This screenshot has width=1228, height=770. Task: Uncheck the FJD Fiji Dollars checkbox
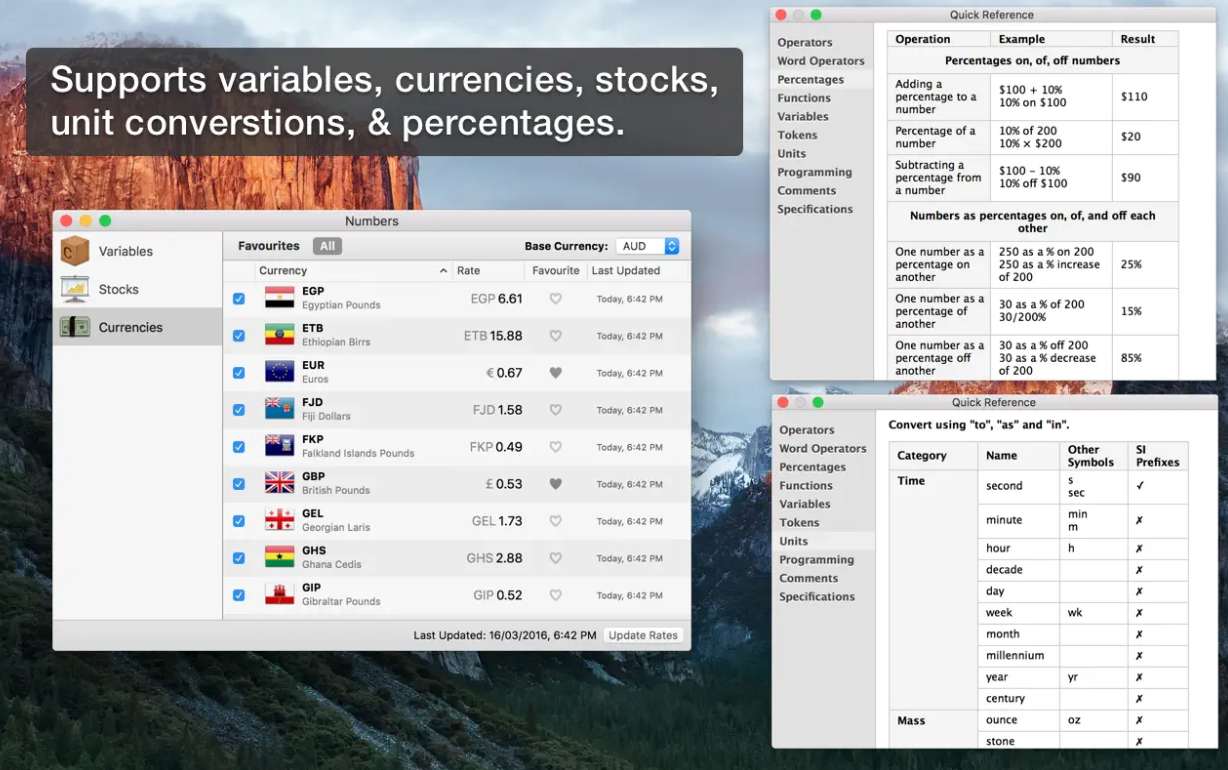238,410
